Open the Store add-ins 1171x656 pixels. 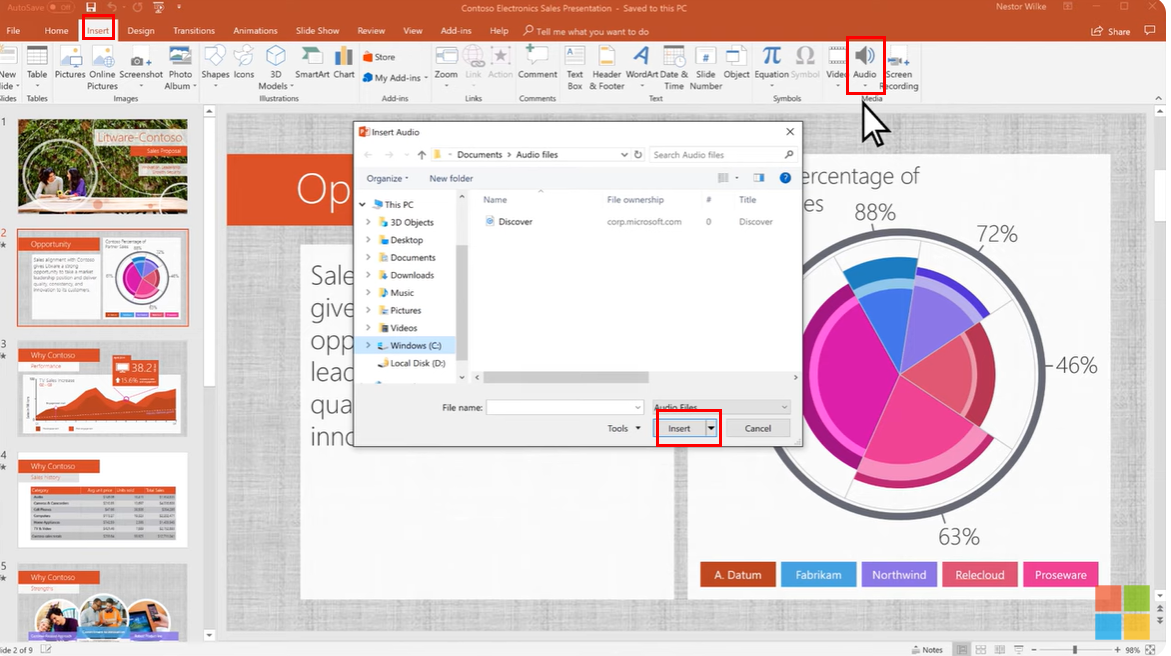click(379, 57)
